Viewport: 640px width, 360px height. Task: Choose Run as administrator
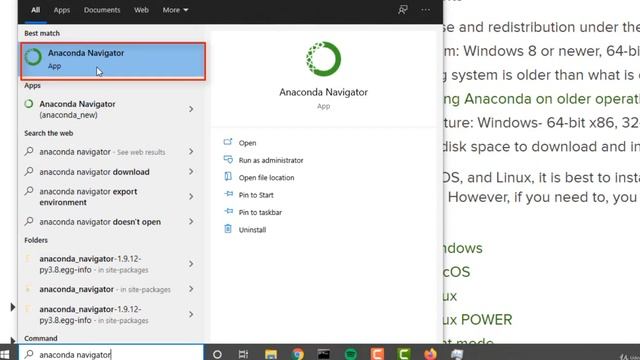tap(271, 160)
